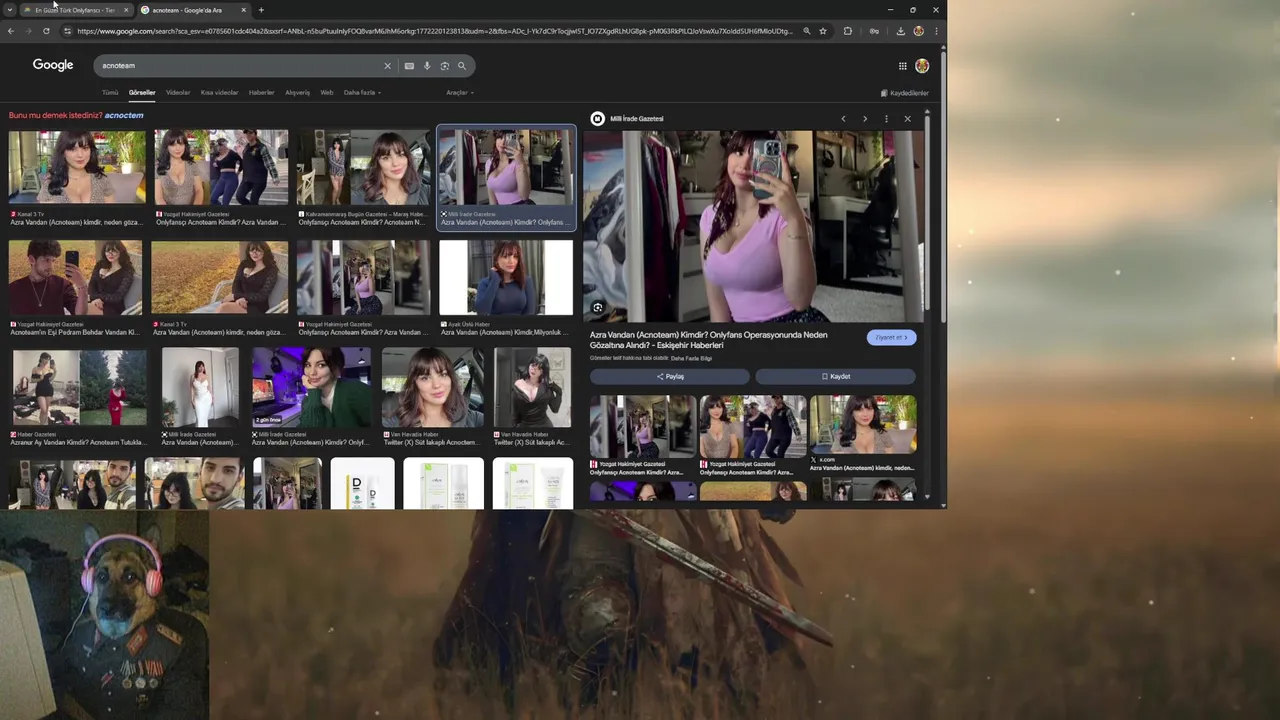Click the 'acnoctem' spelling suggestion
Viewport: 1280px width, 720px height.
[124, 115]
